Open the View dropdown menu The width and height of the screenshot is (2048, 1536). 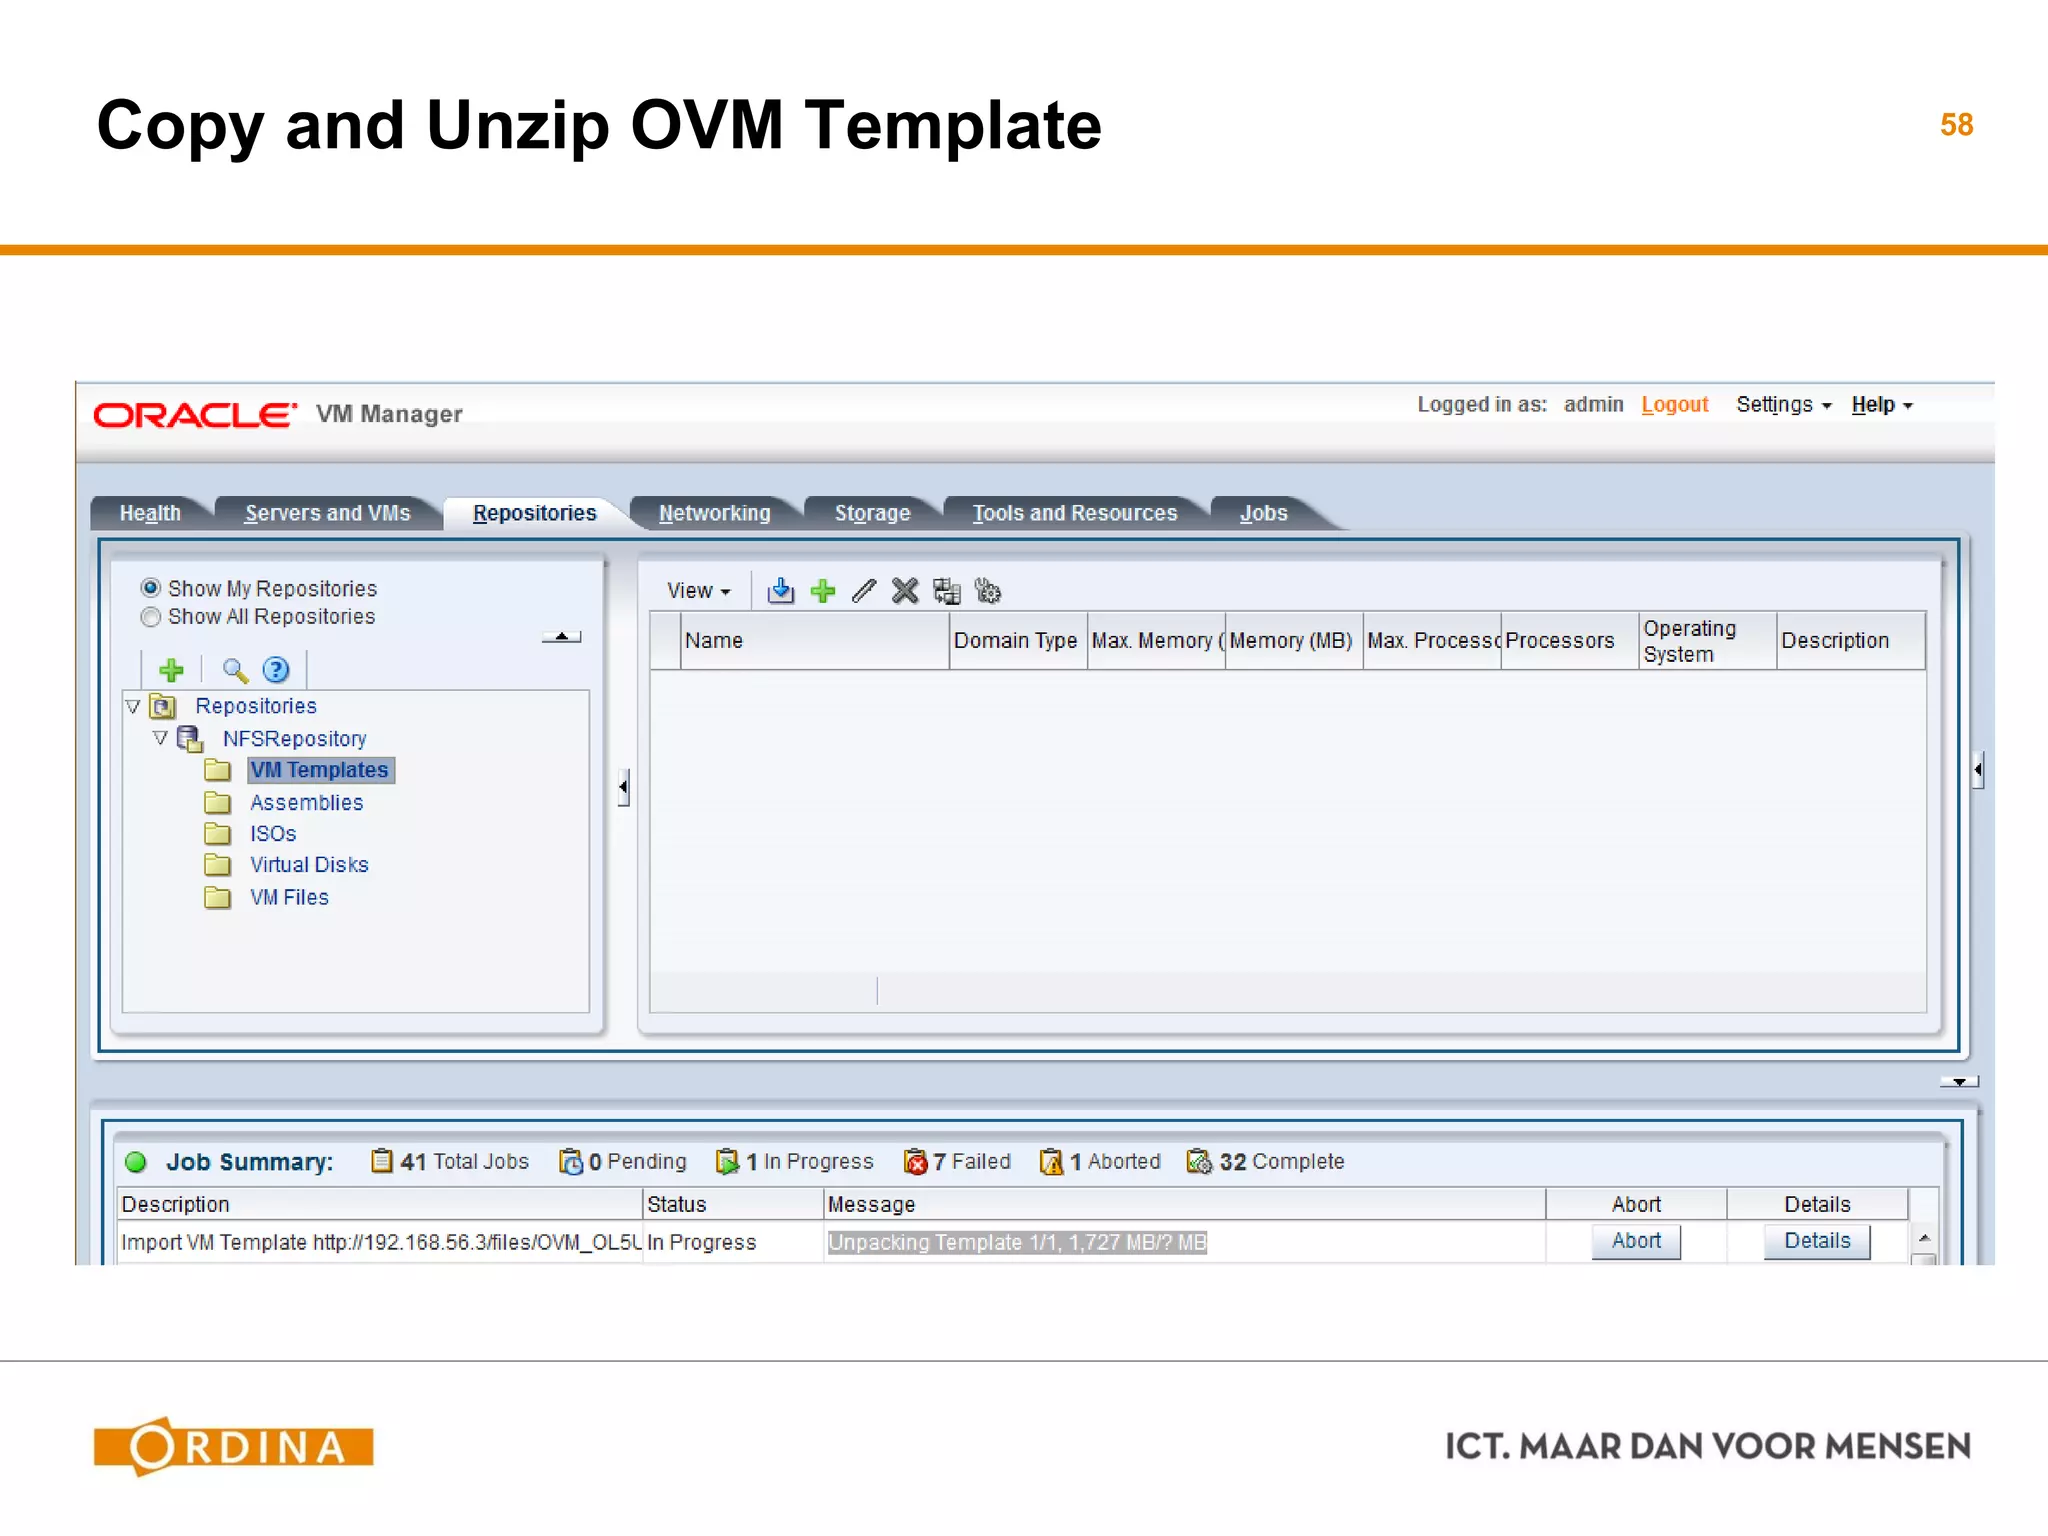(x=699, y=591)
